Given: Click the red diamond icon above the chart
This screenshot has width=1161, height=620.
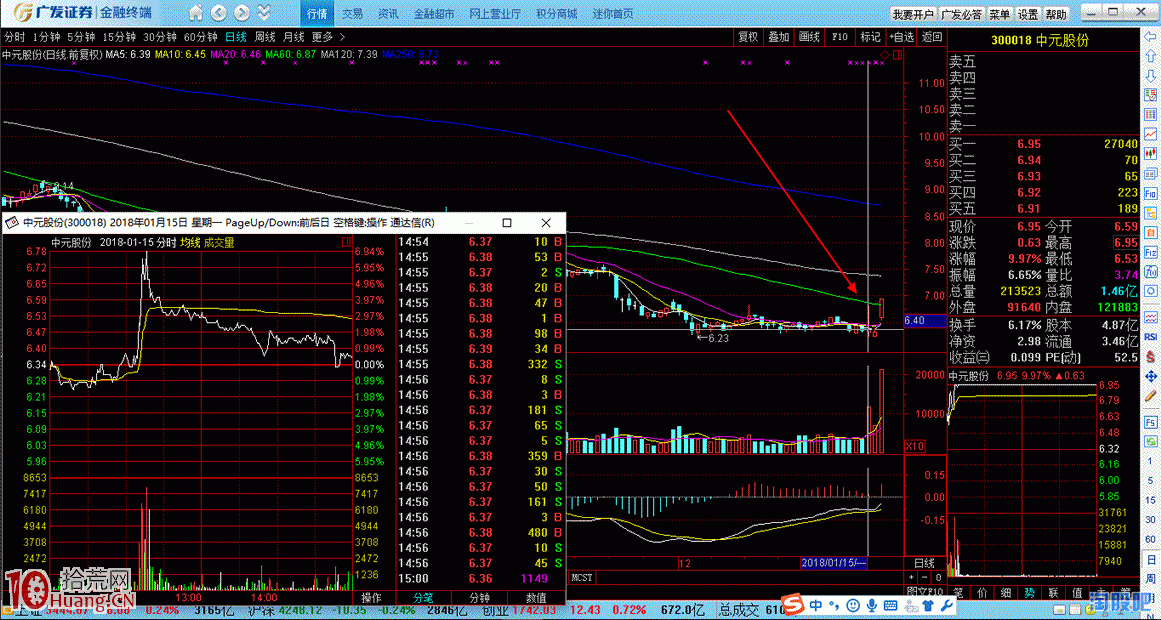Looking at the screenshot, I should 885,56.
